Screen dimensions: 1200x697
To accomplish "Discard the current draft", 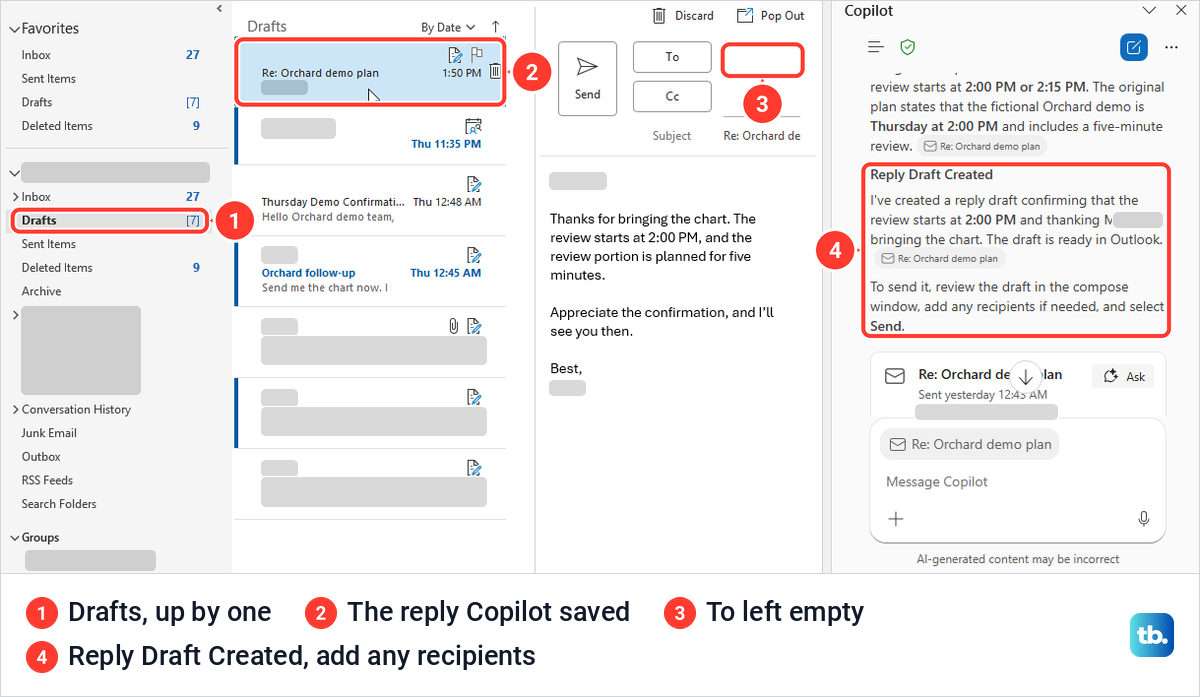I will click(x=683, y=15).
